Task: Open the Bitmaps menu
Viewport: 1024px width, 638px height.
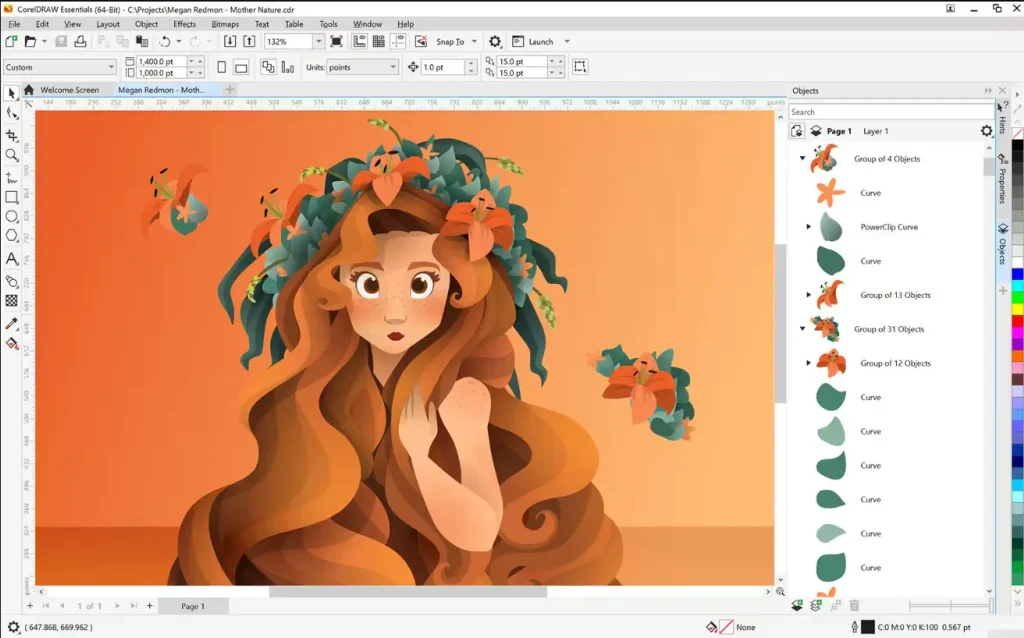Action: 225,24
